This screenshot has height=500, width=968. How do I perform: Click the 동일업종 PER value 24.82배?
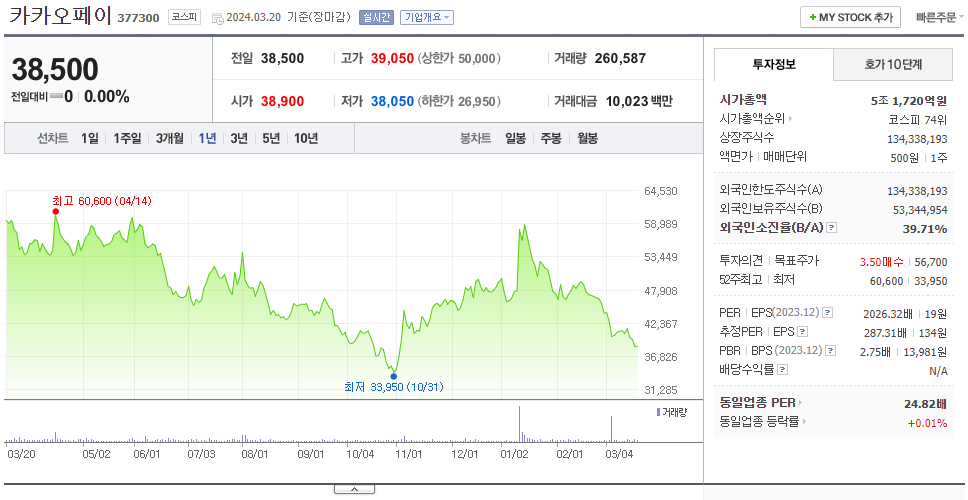click(925, 404)
